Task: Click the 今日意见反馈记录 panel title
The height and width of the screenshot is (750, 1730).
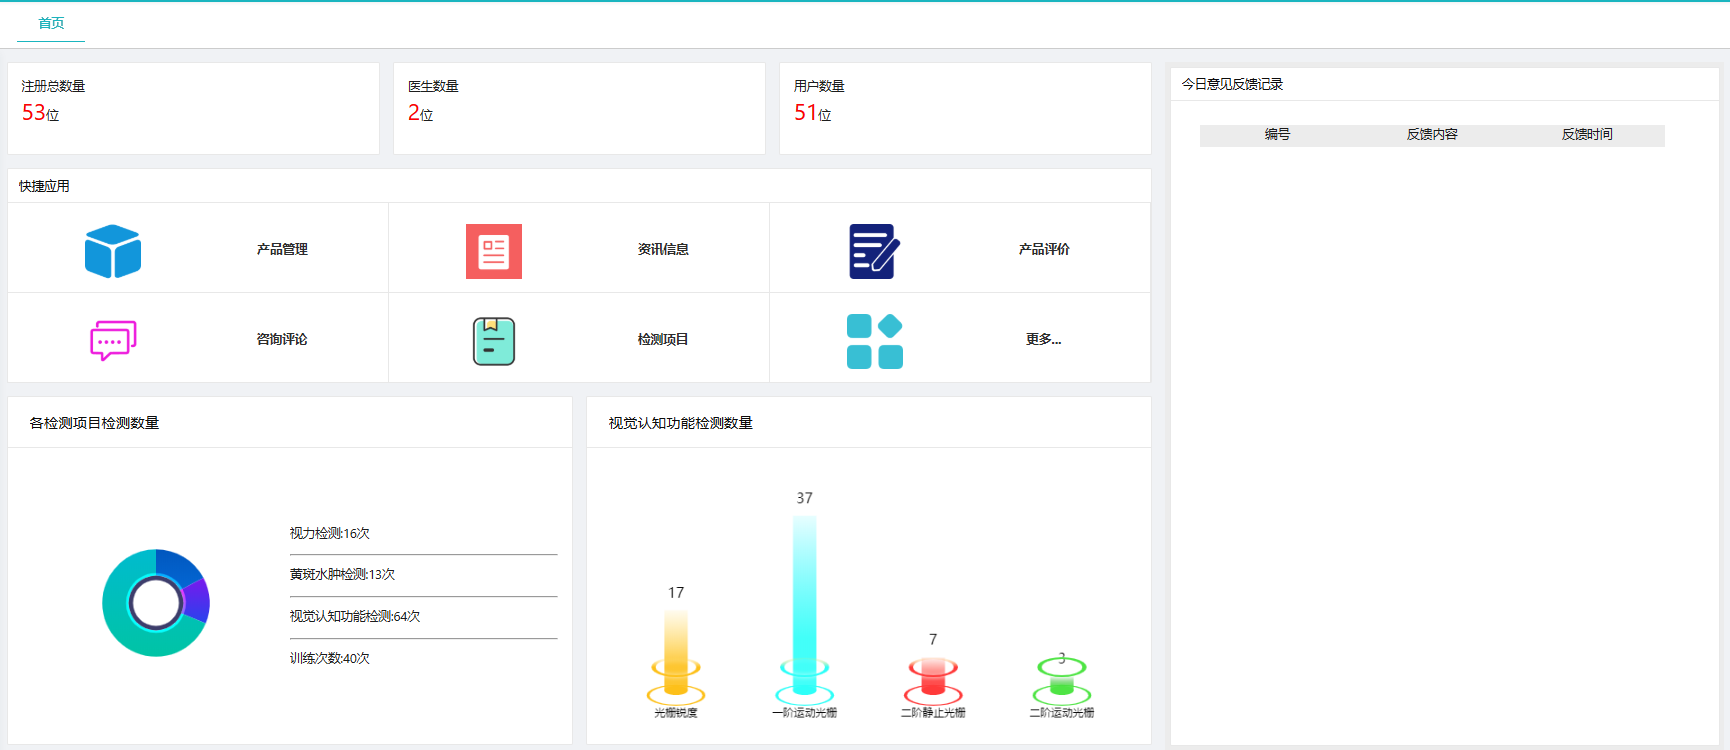Action: pyautogui.click(x=1232, y=84)
